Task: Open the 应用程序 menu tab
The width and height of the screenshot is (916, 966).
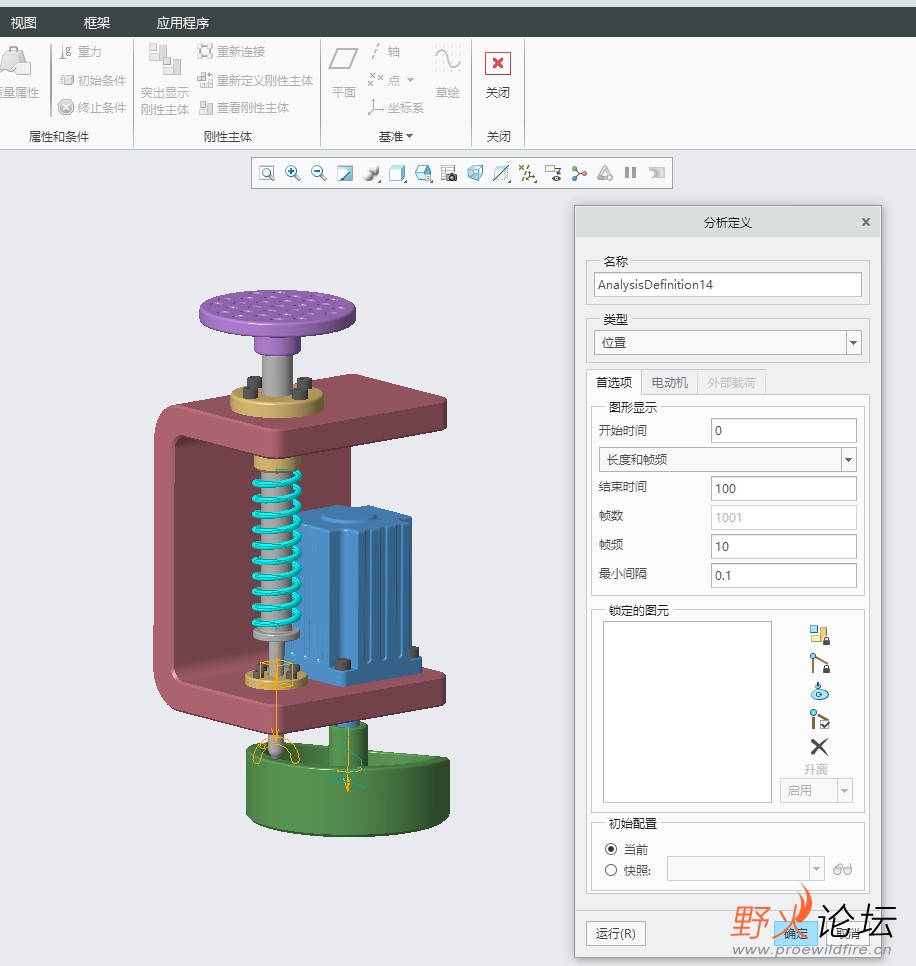Action: tap(183, 23)
